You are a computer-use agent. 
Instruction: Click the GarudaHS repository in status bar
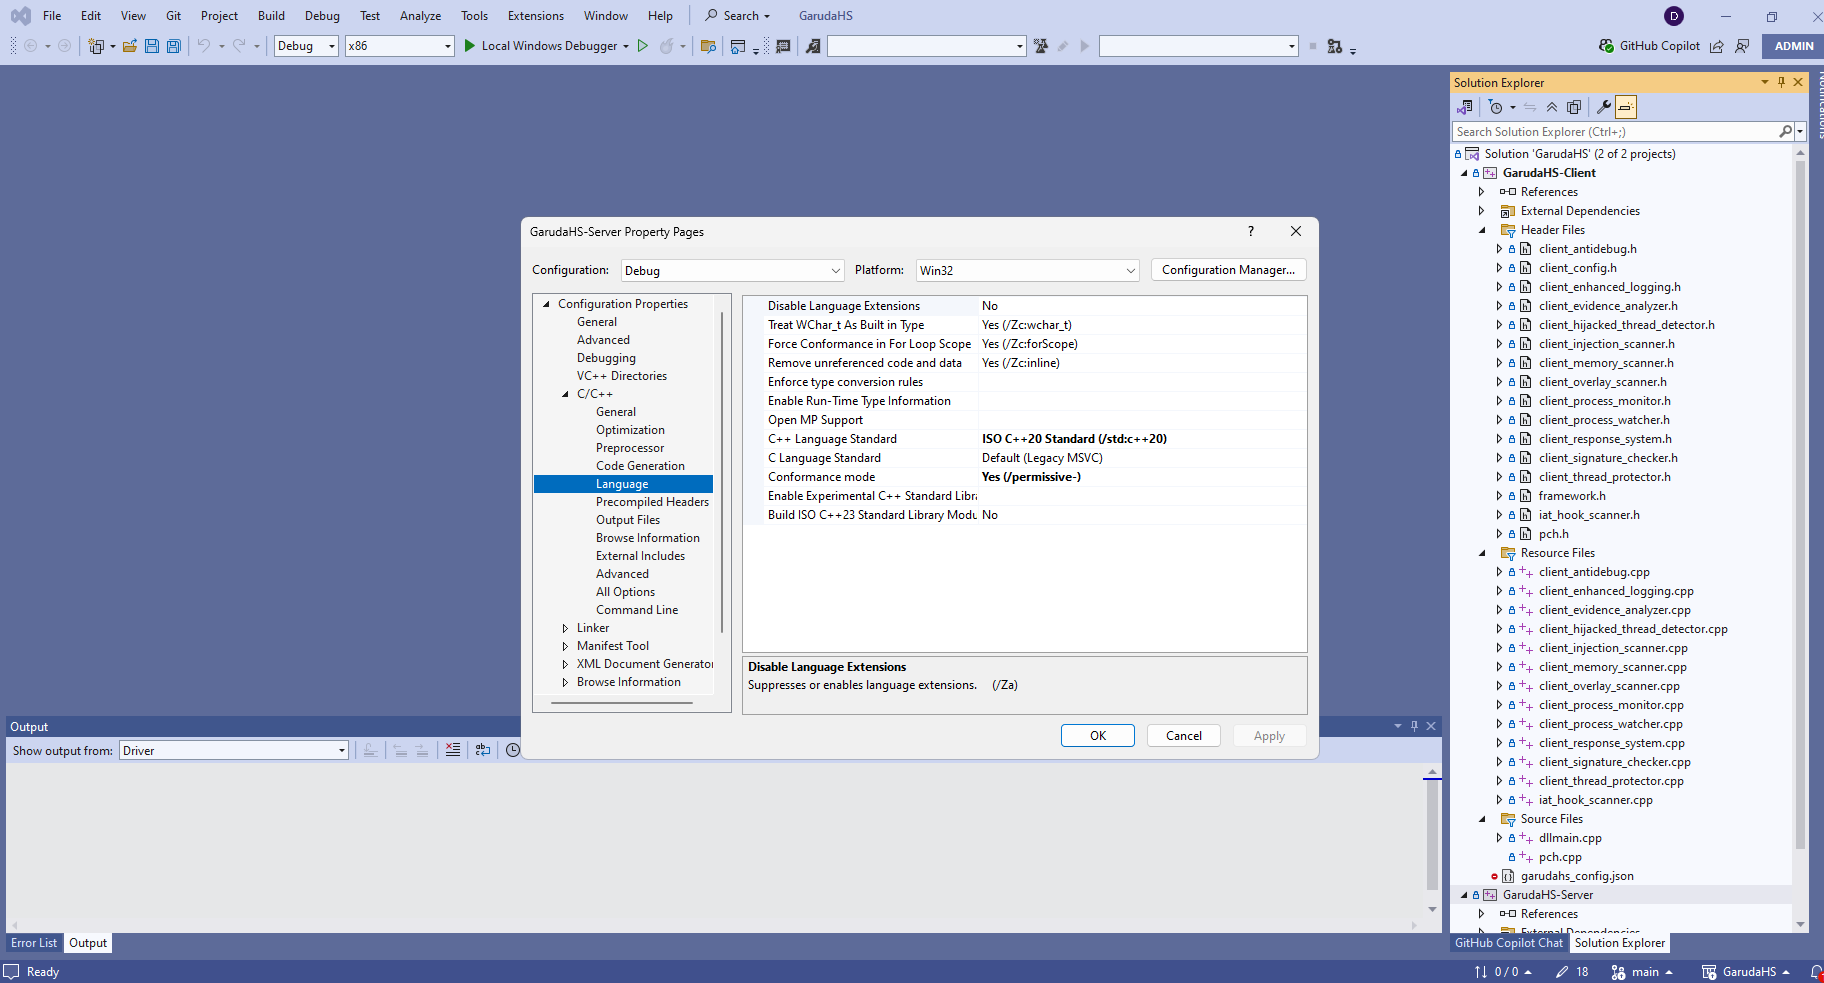pyautogui.click(x=1745, y=972)
